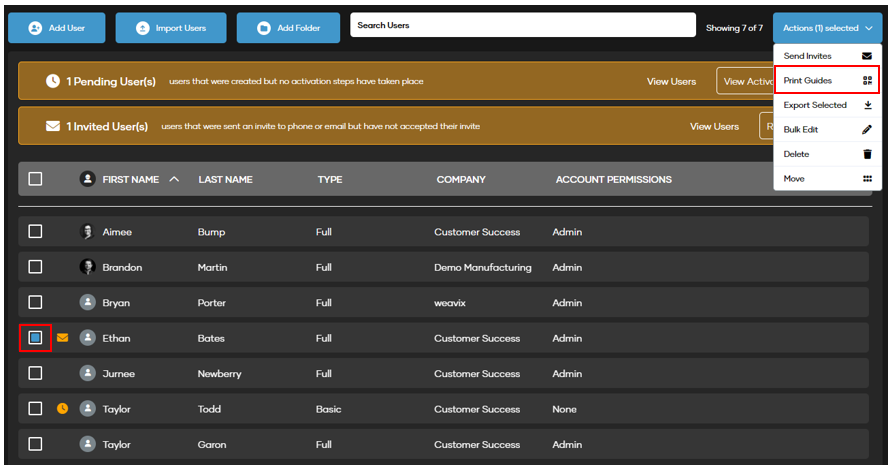Check the box for Brandon Martin
Screen dimensions: 889x468
35,267
